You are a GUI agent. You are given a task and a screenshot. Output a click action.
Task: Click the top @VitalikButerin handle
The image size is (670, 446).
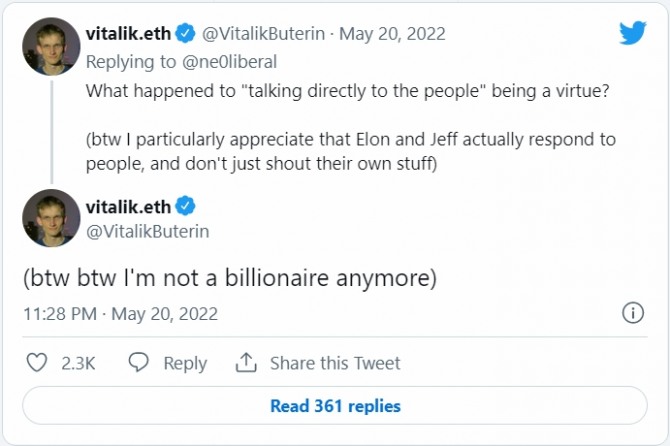tap(265, 34)
